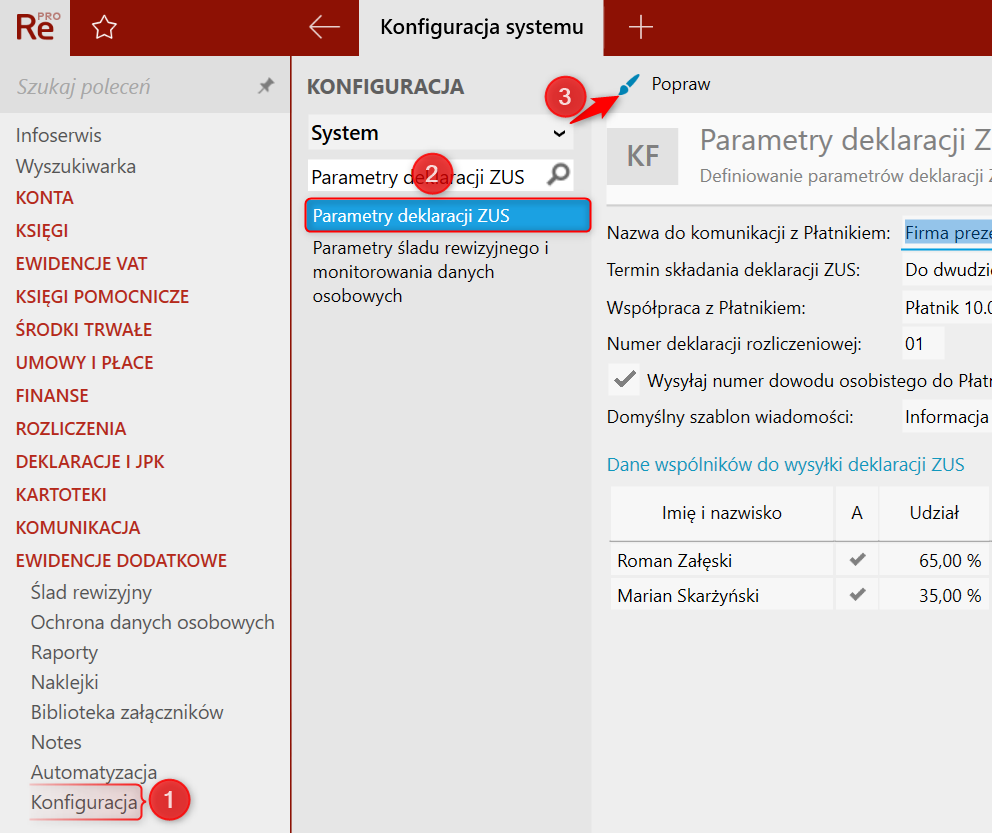Open the default message template dropdown
The height and width of the screenshot is (833, 992).
click(946, 417)
